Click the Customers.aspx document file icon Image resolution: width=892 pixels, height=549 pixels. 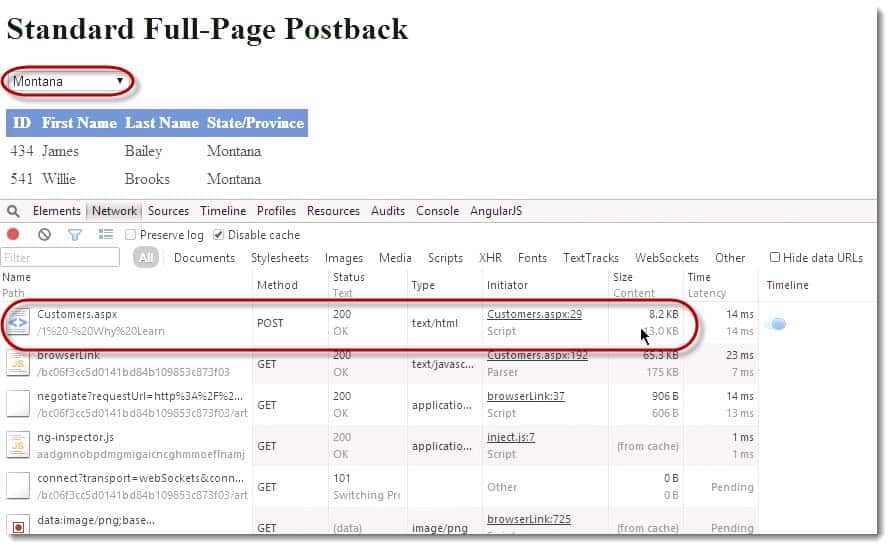coord(18,323)
